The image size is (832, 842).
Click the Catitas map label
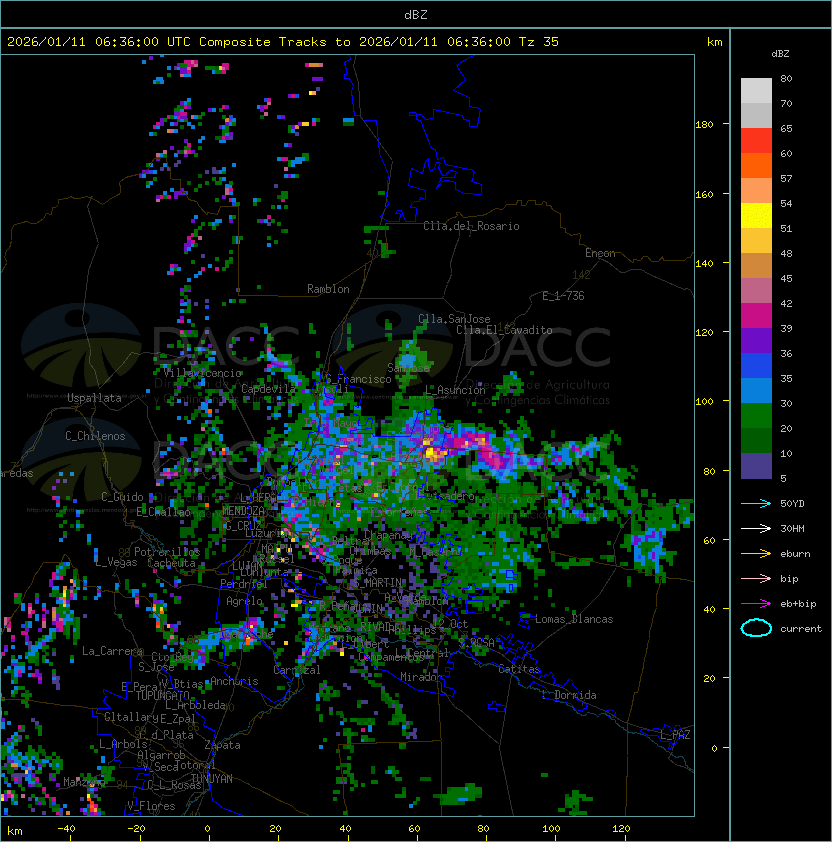pyautogui.click(x=519, y=669)
